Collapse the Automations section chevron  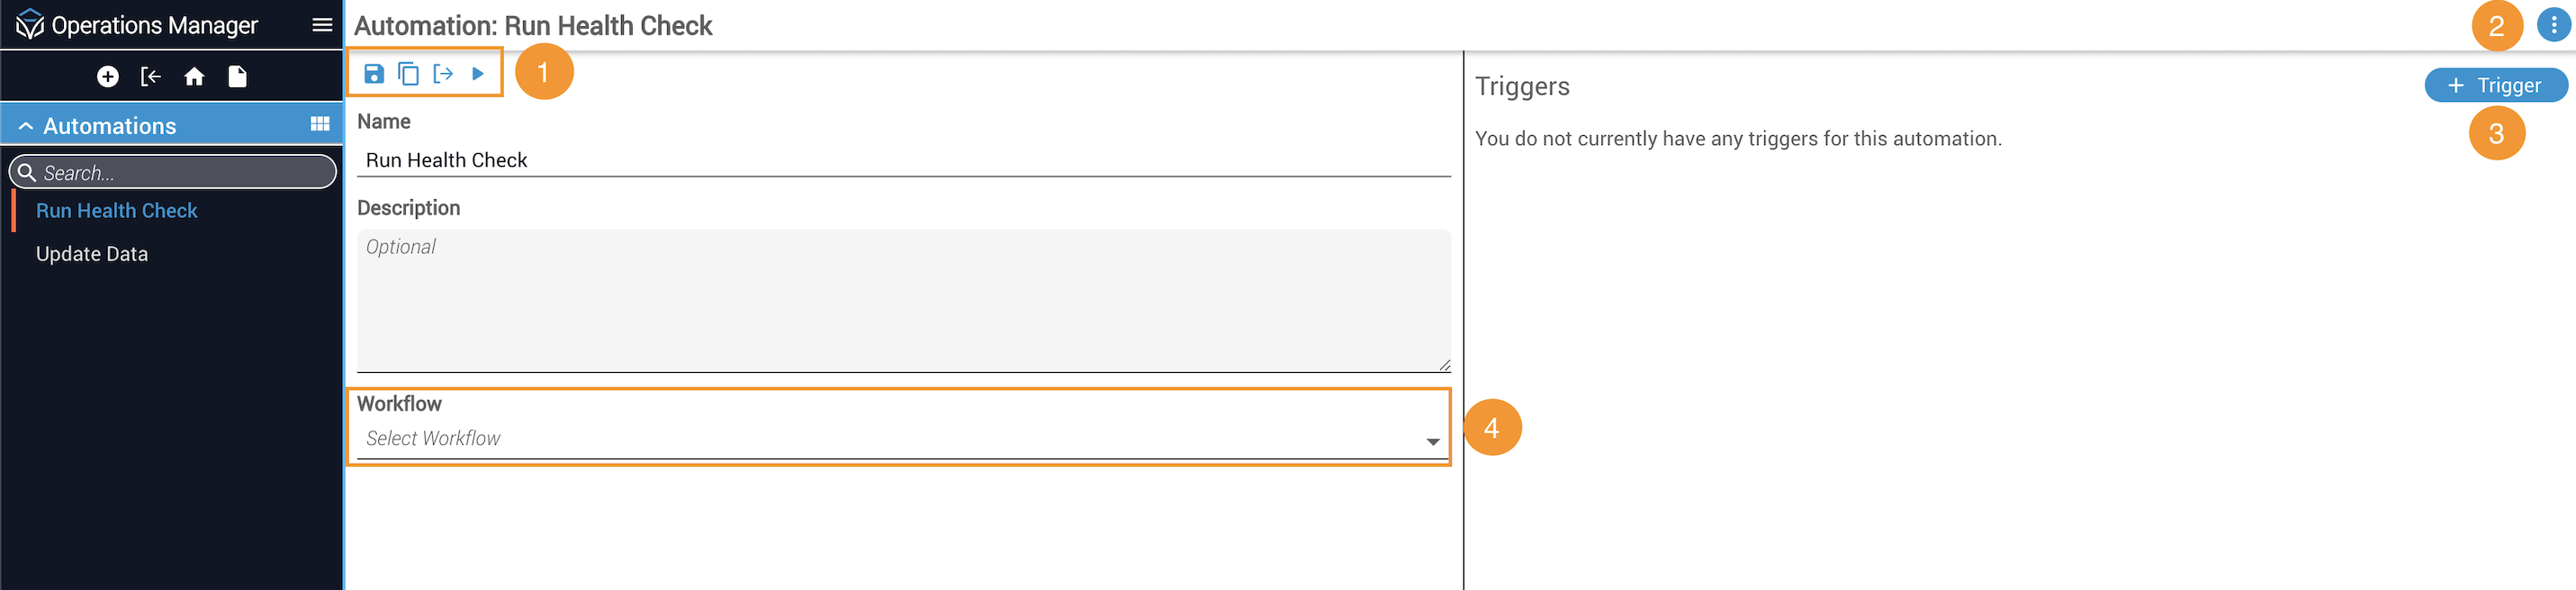26,126
